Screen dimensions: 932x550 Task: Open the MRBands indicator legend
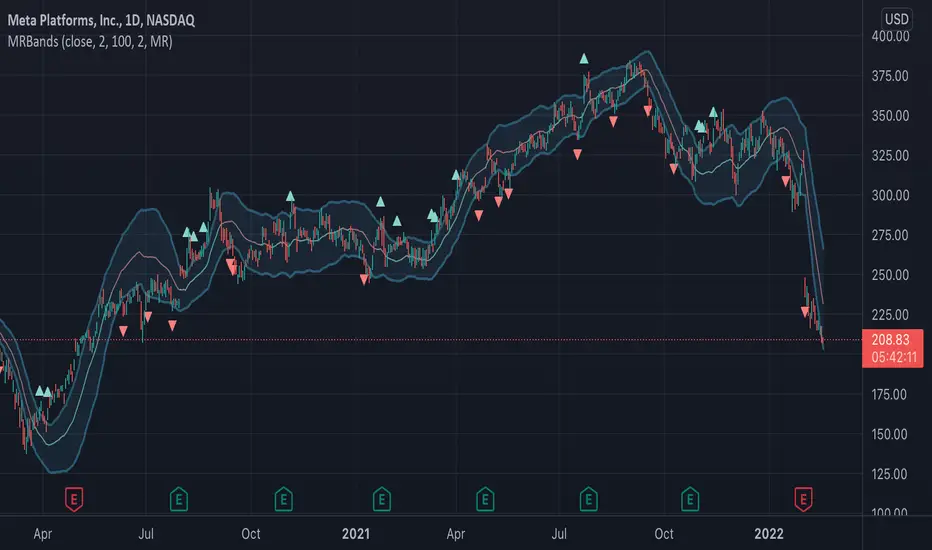[x=90, y=42]
